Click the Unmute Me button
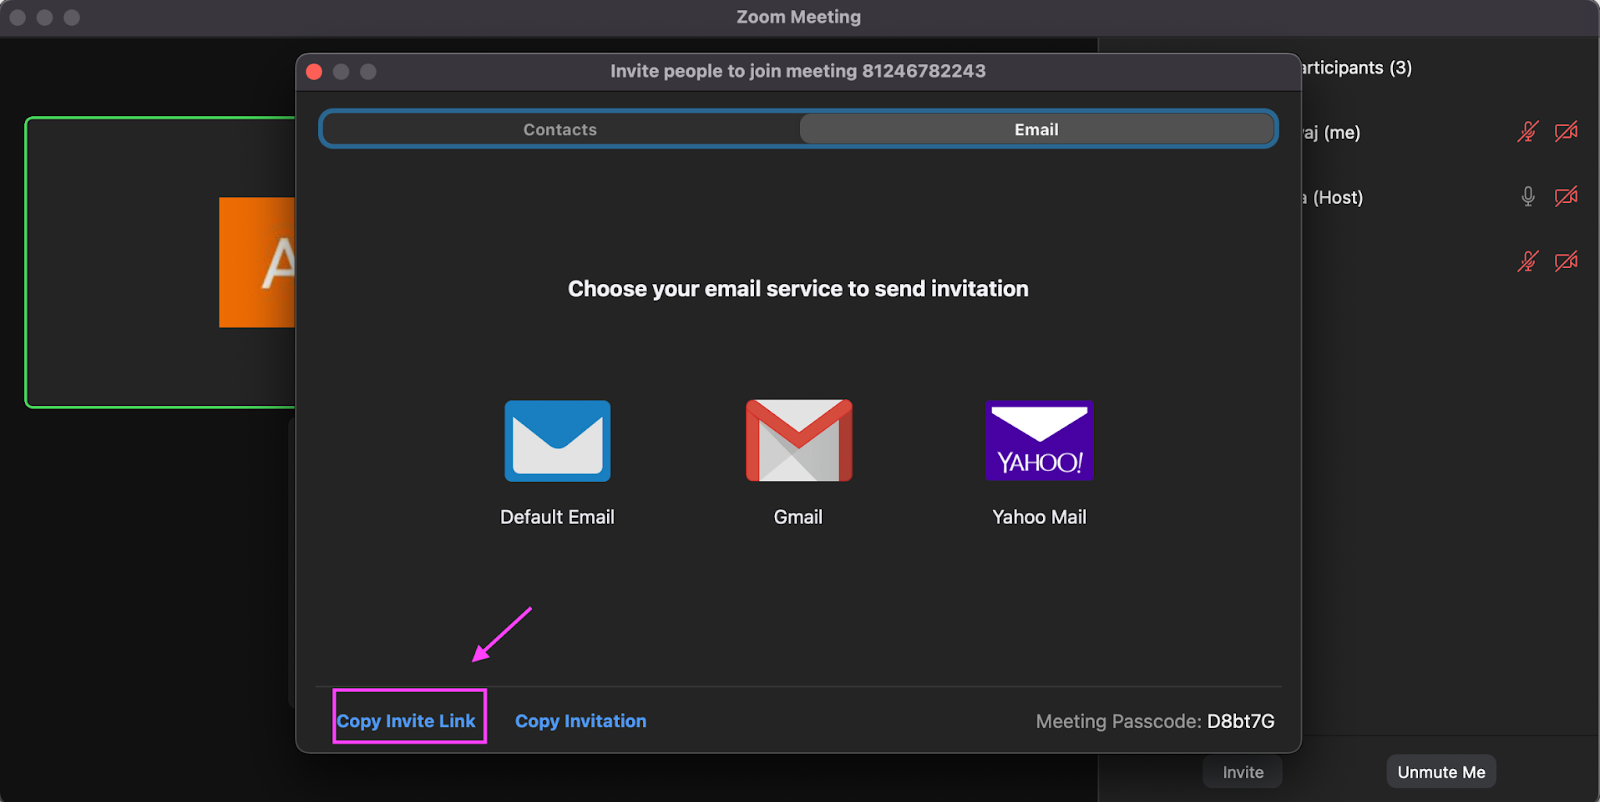Screen dimensions: 1600x802 click(x=1441, y=772)
